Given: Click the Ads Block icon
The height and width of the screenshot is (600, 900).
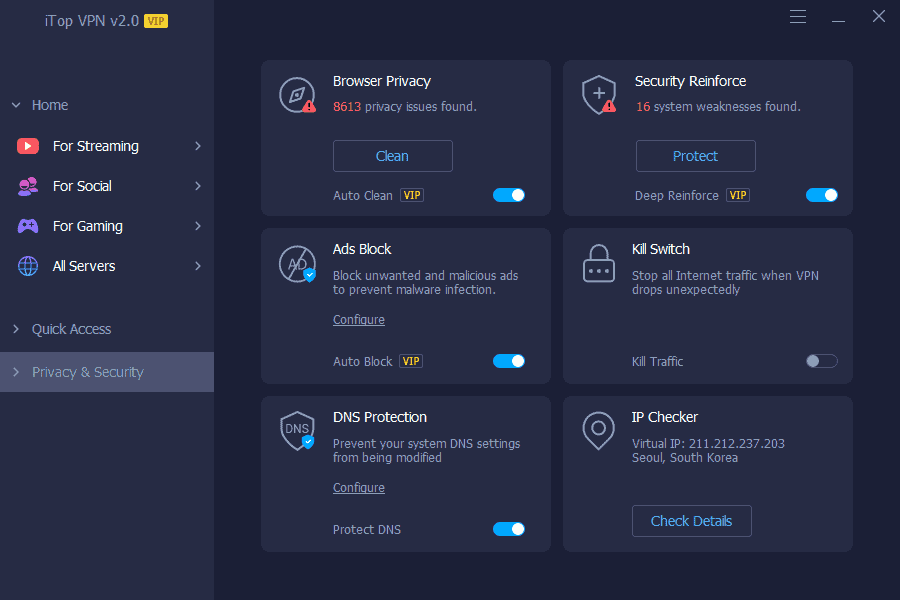Looking at the screenshot, I should pyautogui.click(x=297, y=262).
